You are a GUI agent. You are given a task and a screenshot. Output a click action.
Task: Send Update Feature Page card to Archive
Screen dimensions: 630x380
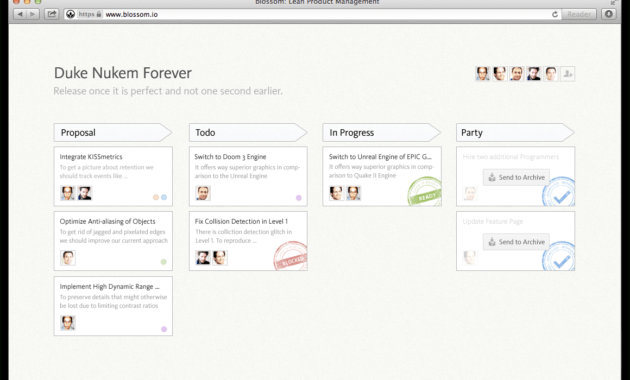(x=516, y=242)
